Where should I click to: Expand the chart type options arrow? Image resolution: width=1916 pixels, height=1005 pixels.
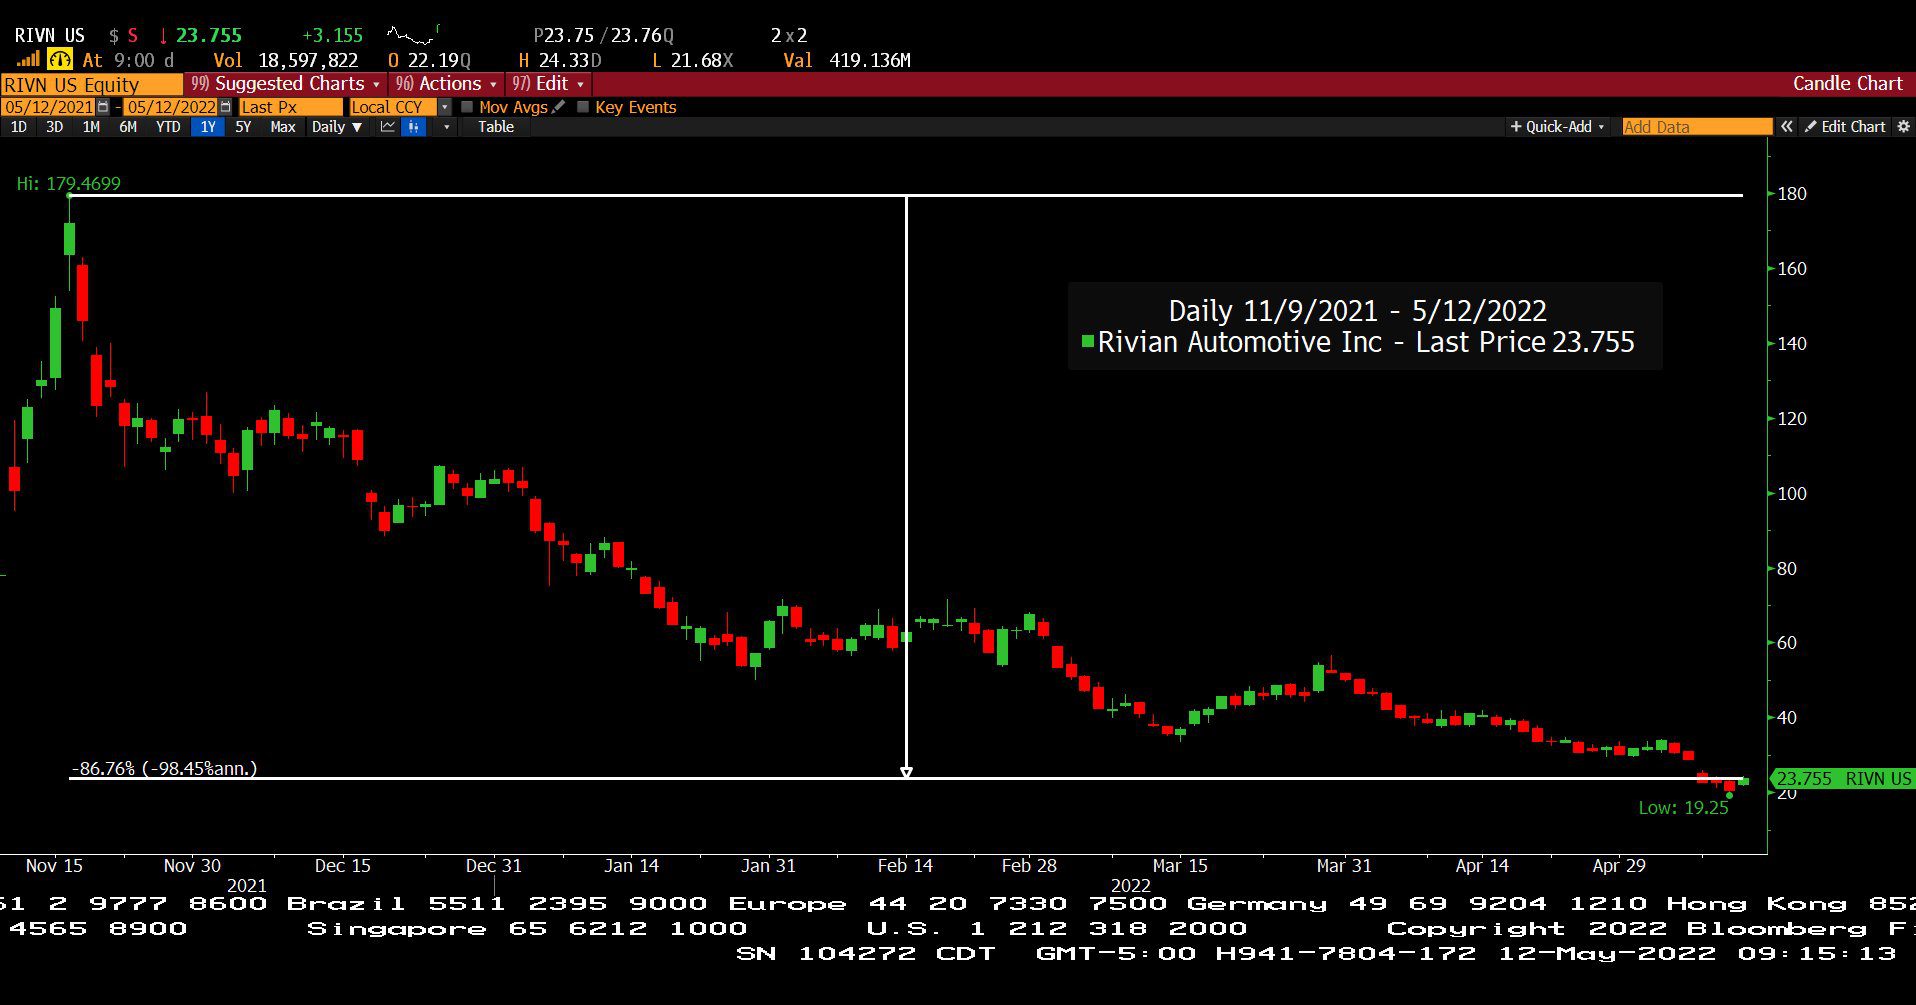[446, 127]
